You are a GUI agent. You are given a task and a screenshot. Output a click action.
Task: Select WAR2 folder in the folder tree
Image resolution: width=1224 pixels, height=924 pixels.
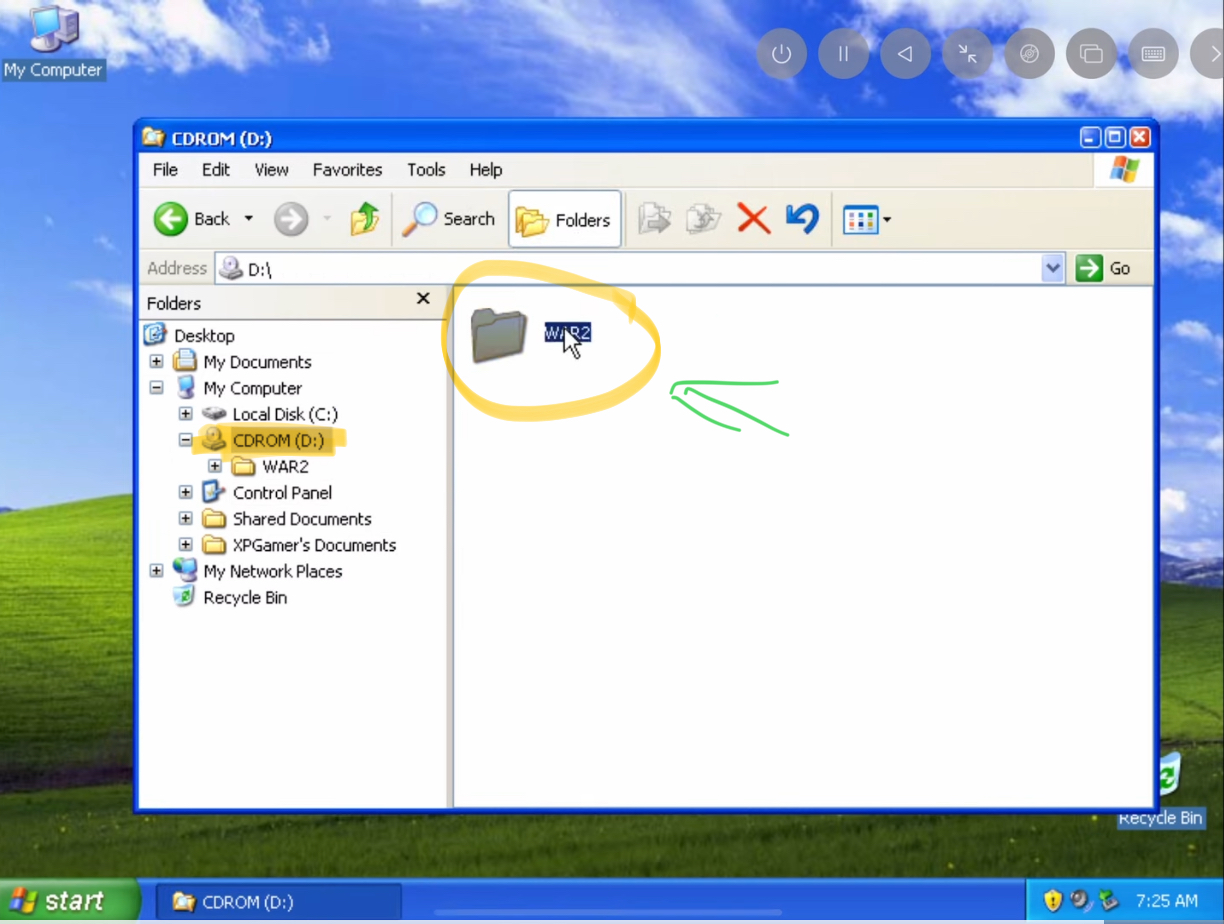click(285, 467)
